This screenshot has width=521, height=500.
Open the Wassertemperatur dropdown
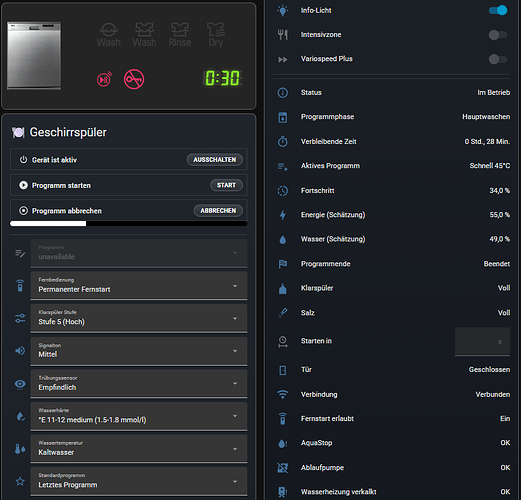139,449
